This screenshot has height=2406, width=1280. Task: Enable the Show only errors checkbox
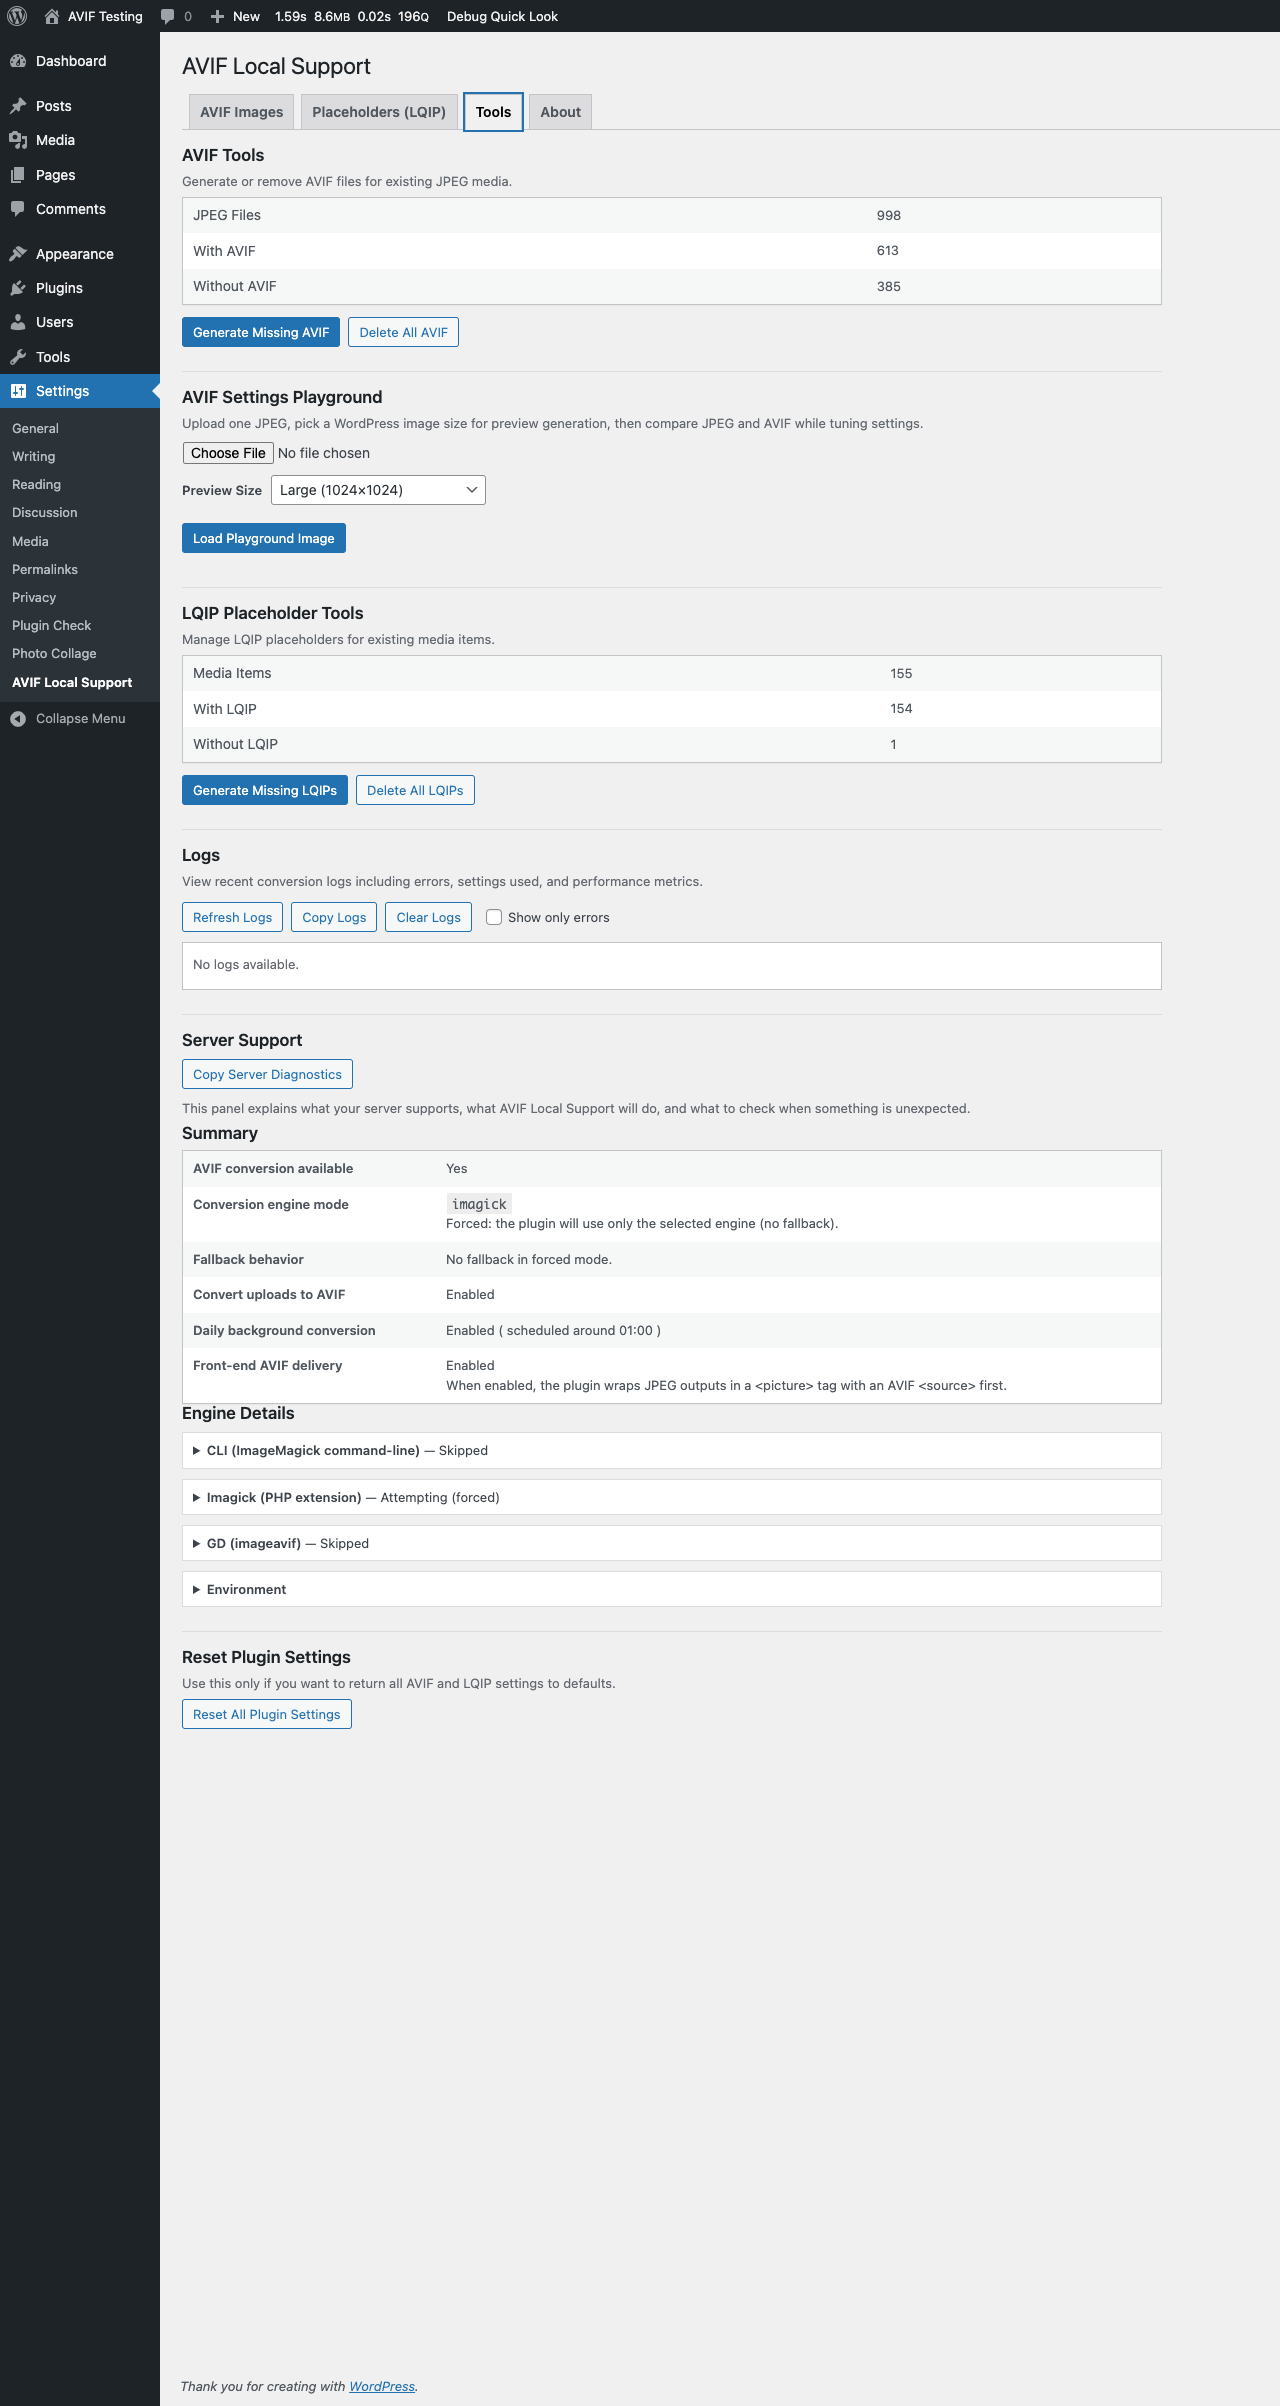click(494, 917)
